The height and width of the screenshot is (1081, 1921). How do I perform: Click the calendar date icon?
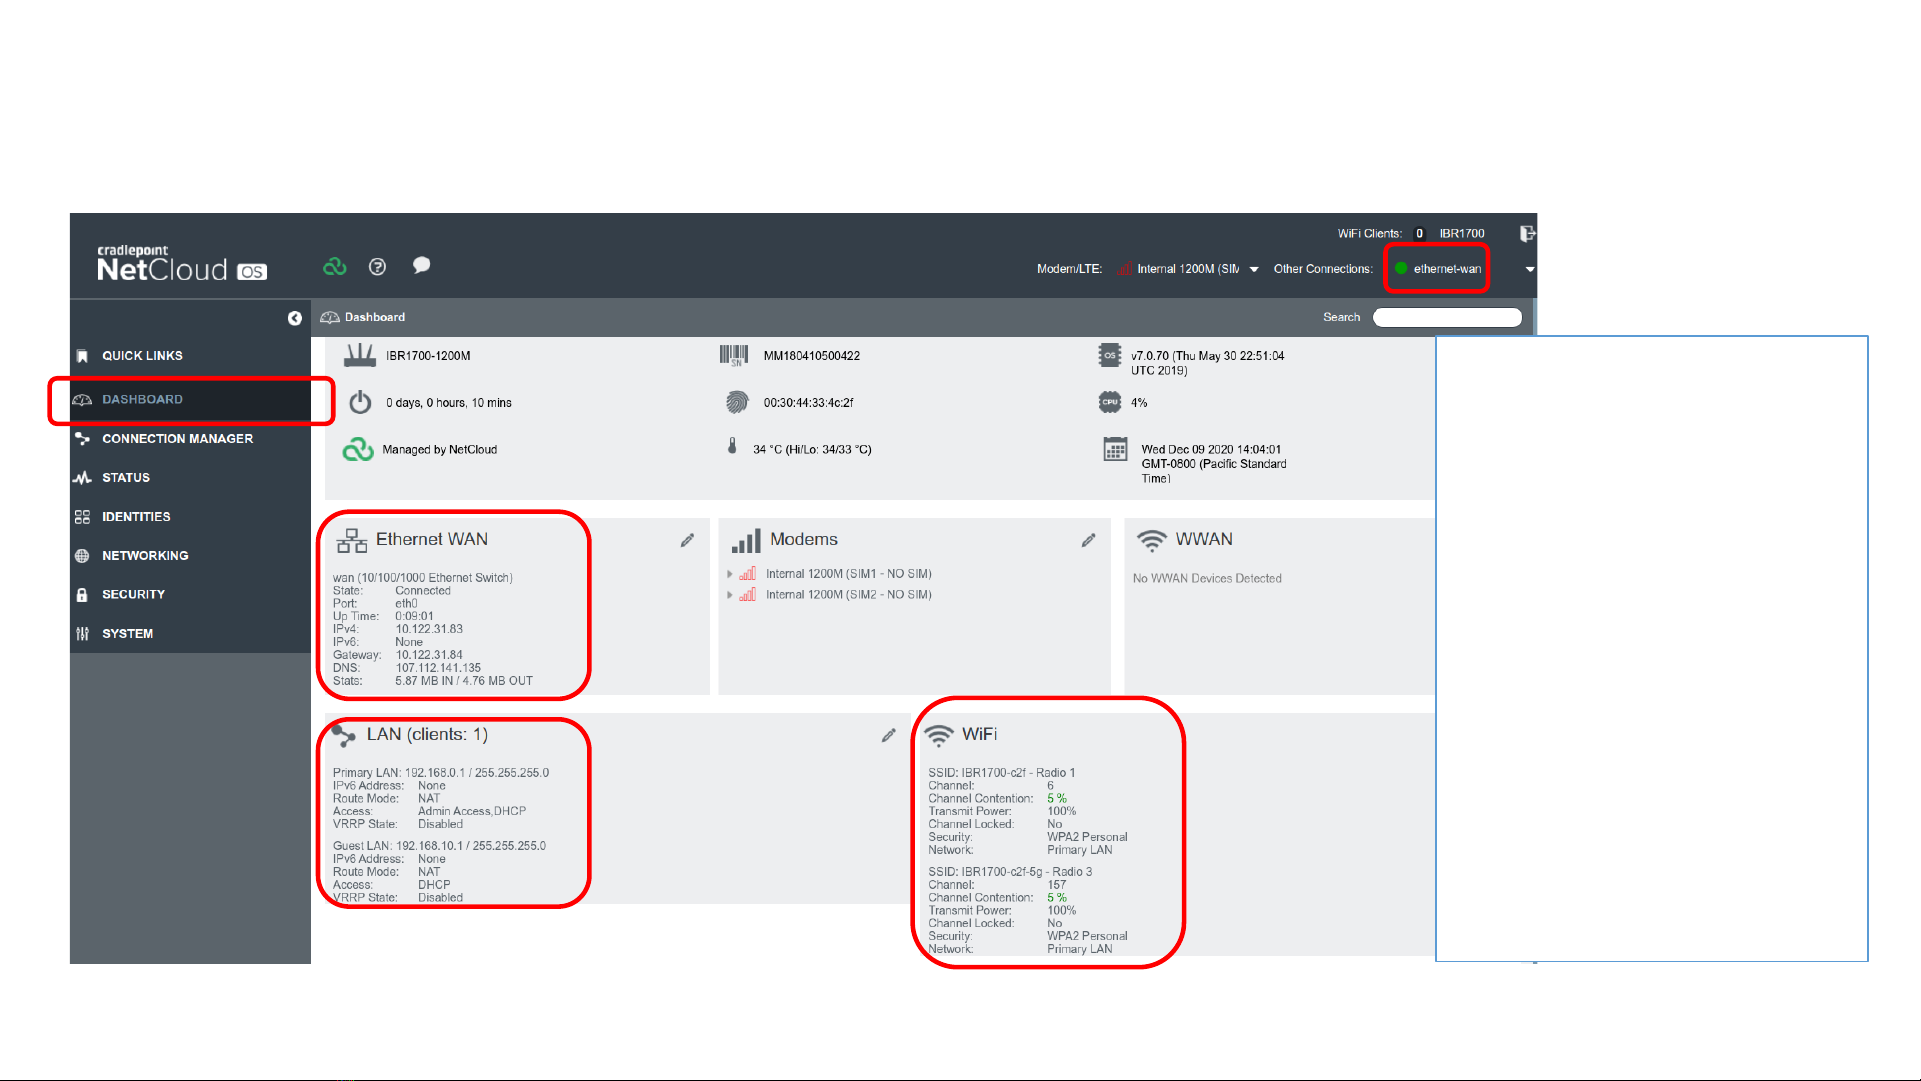coord(1115,450)
